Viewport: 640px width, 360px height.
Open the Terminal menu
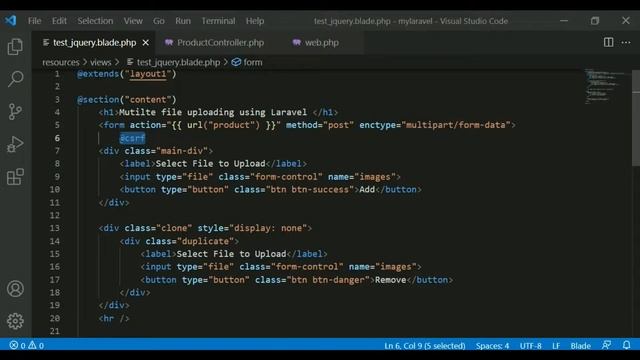click(x=218, y=21)
